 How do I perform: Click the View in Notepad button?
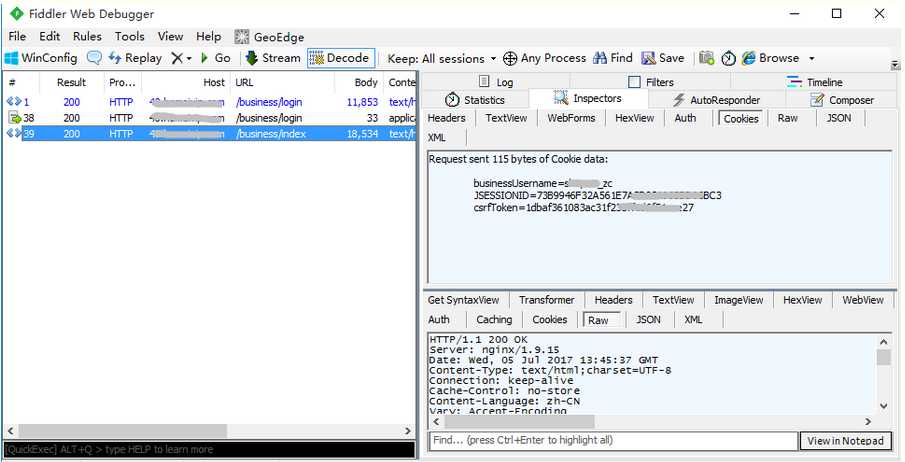pyautogui.click(x=845, y=441)
